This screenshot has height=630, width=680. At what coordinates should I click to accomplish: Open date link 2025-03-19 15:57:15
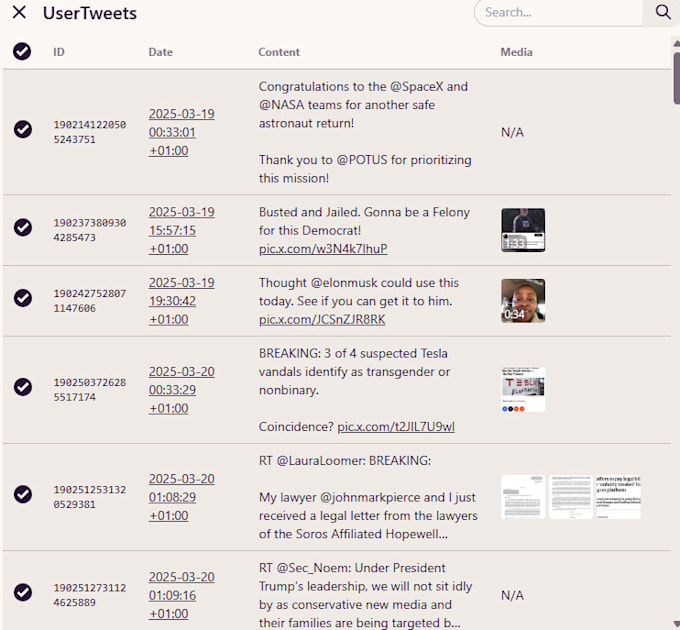tap(181, 230)
